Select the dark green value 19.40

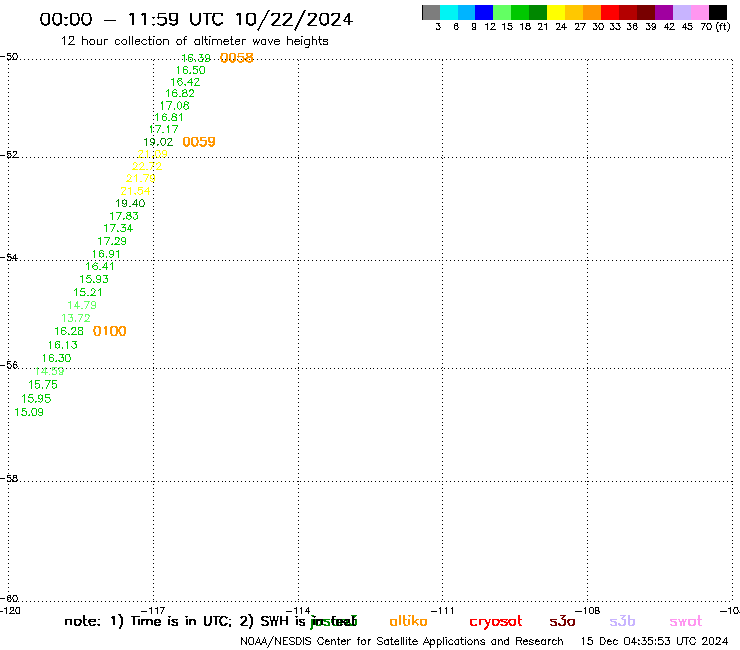point(130,203)
